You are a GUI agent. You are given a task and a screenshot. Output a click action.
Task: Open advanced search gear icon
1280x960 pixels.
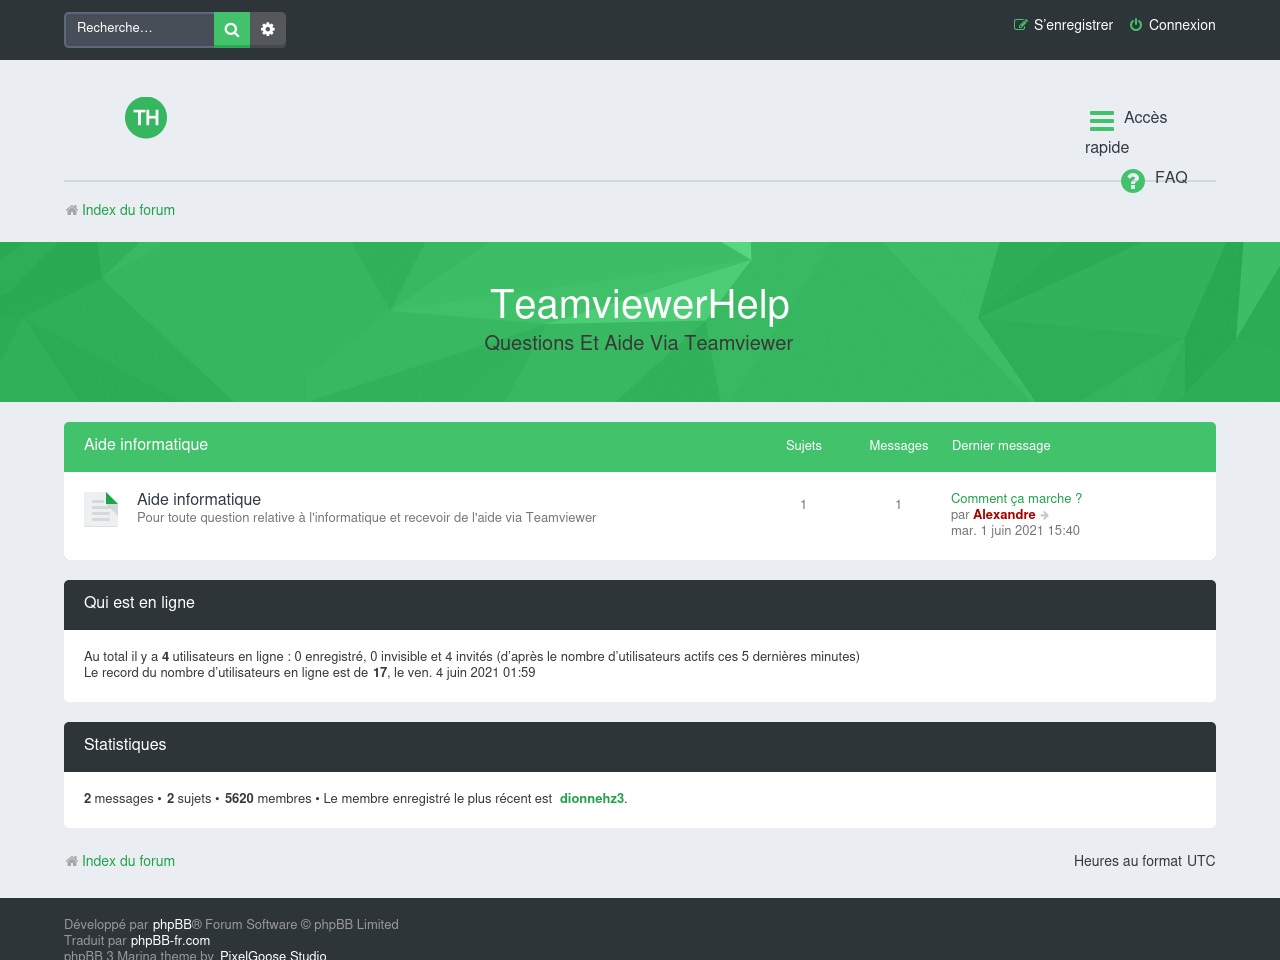(268, 29)
